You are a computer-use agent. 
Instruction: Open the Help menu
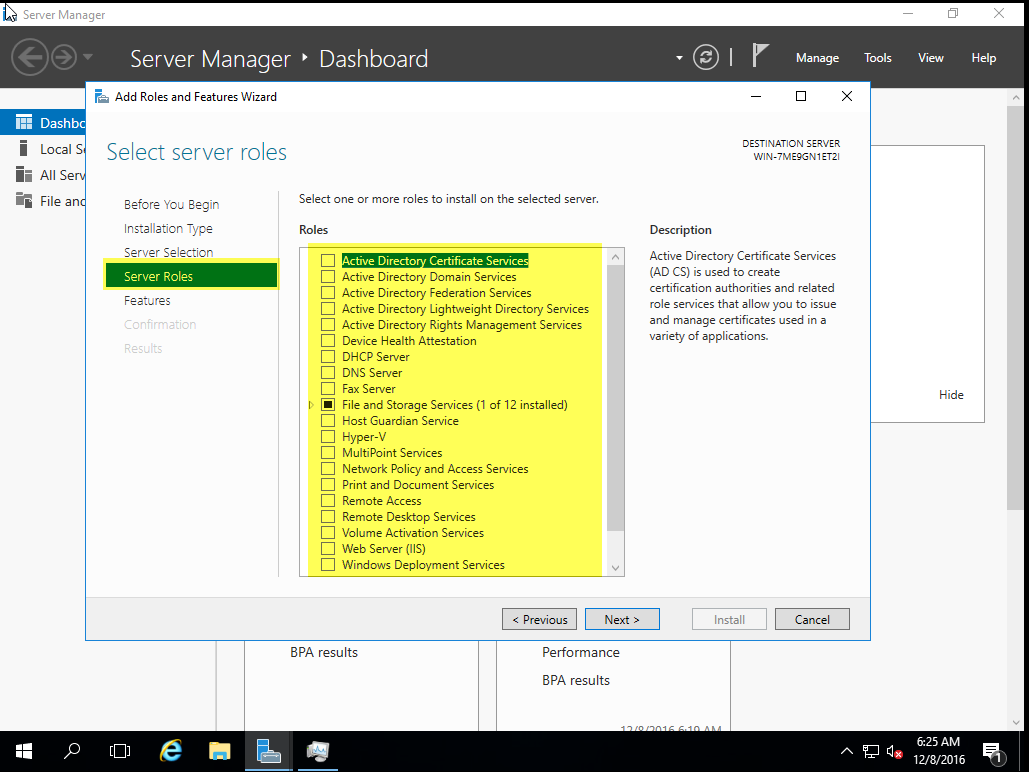pos(983,58)
